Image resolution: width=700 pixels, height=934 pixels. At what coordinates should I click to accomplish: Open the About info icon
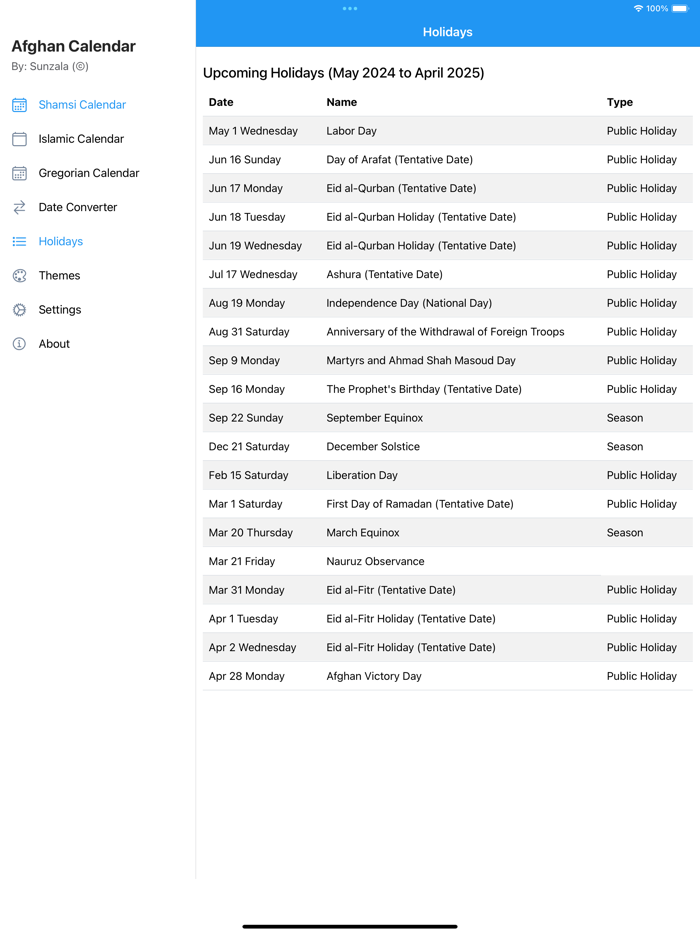click(x=19, y=344)
